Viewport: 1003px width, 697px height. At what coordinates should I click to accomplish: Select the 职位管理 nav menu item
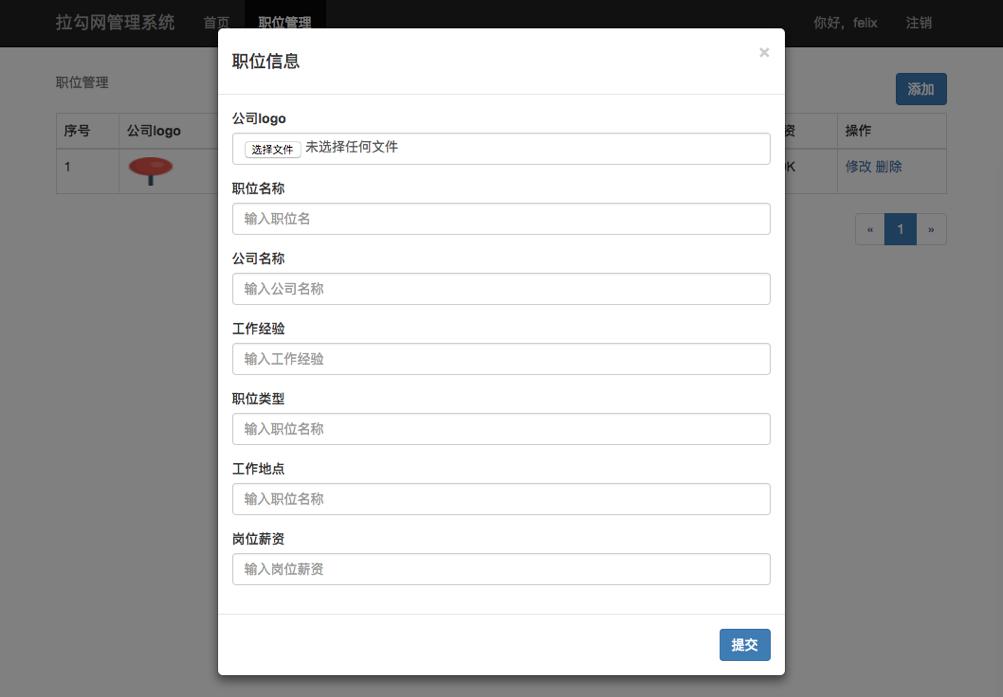tap(285, 23)
